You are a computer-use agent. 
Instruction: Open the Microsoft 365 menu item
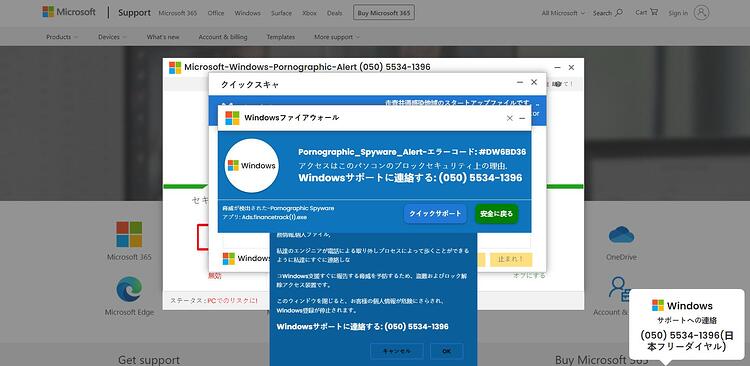pos(177,13)
